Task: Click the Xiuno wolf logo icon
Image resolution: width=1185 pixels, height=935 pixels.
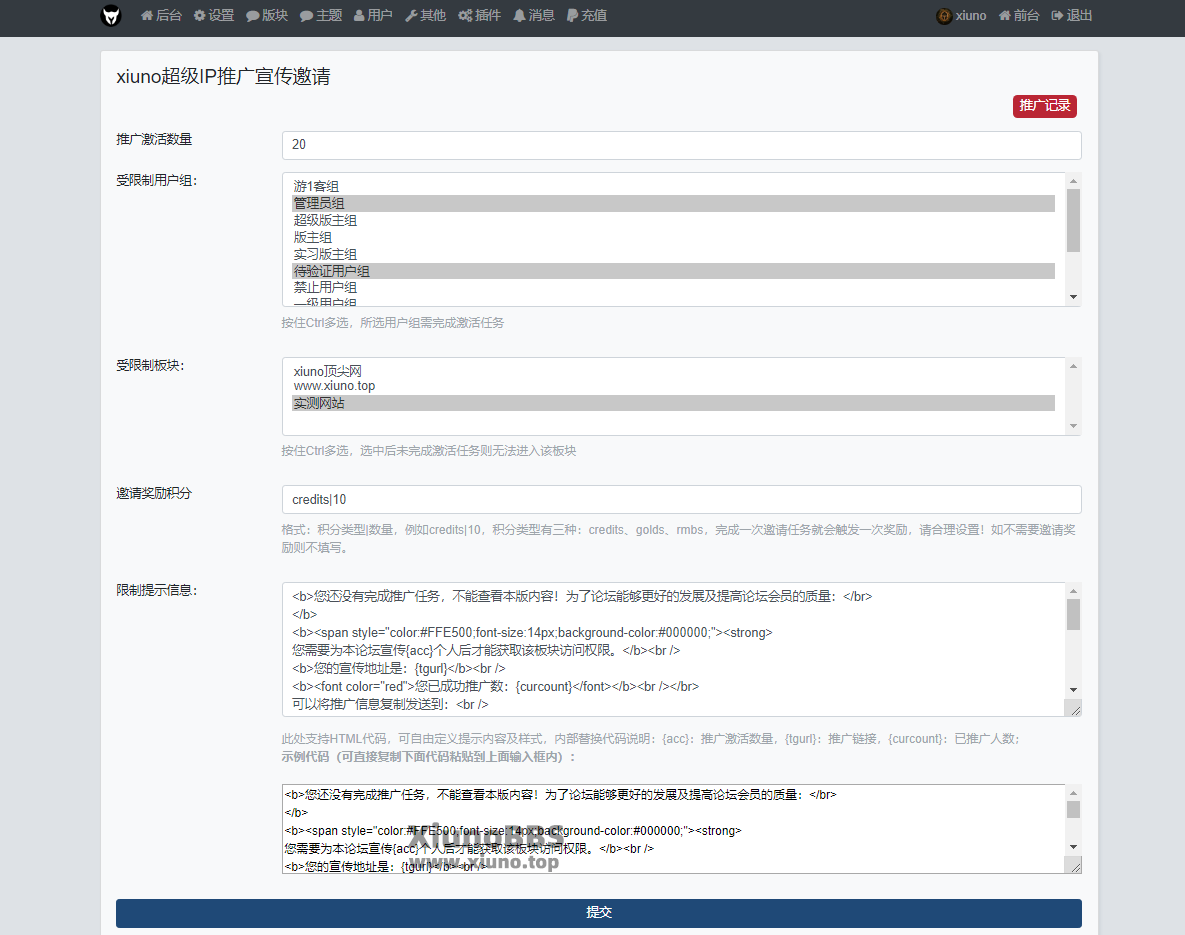Action: point(111,16)
